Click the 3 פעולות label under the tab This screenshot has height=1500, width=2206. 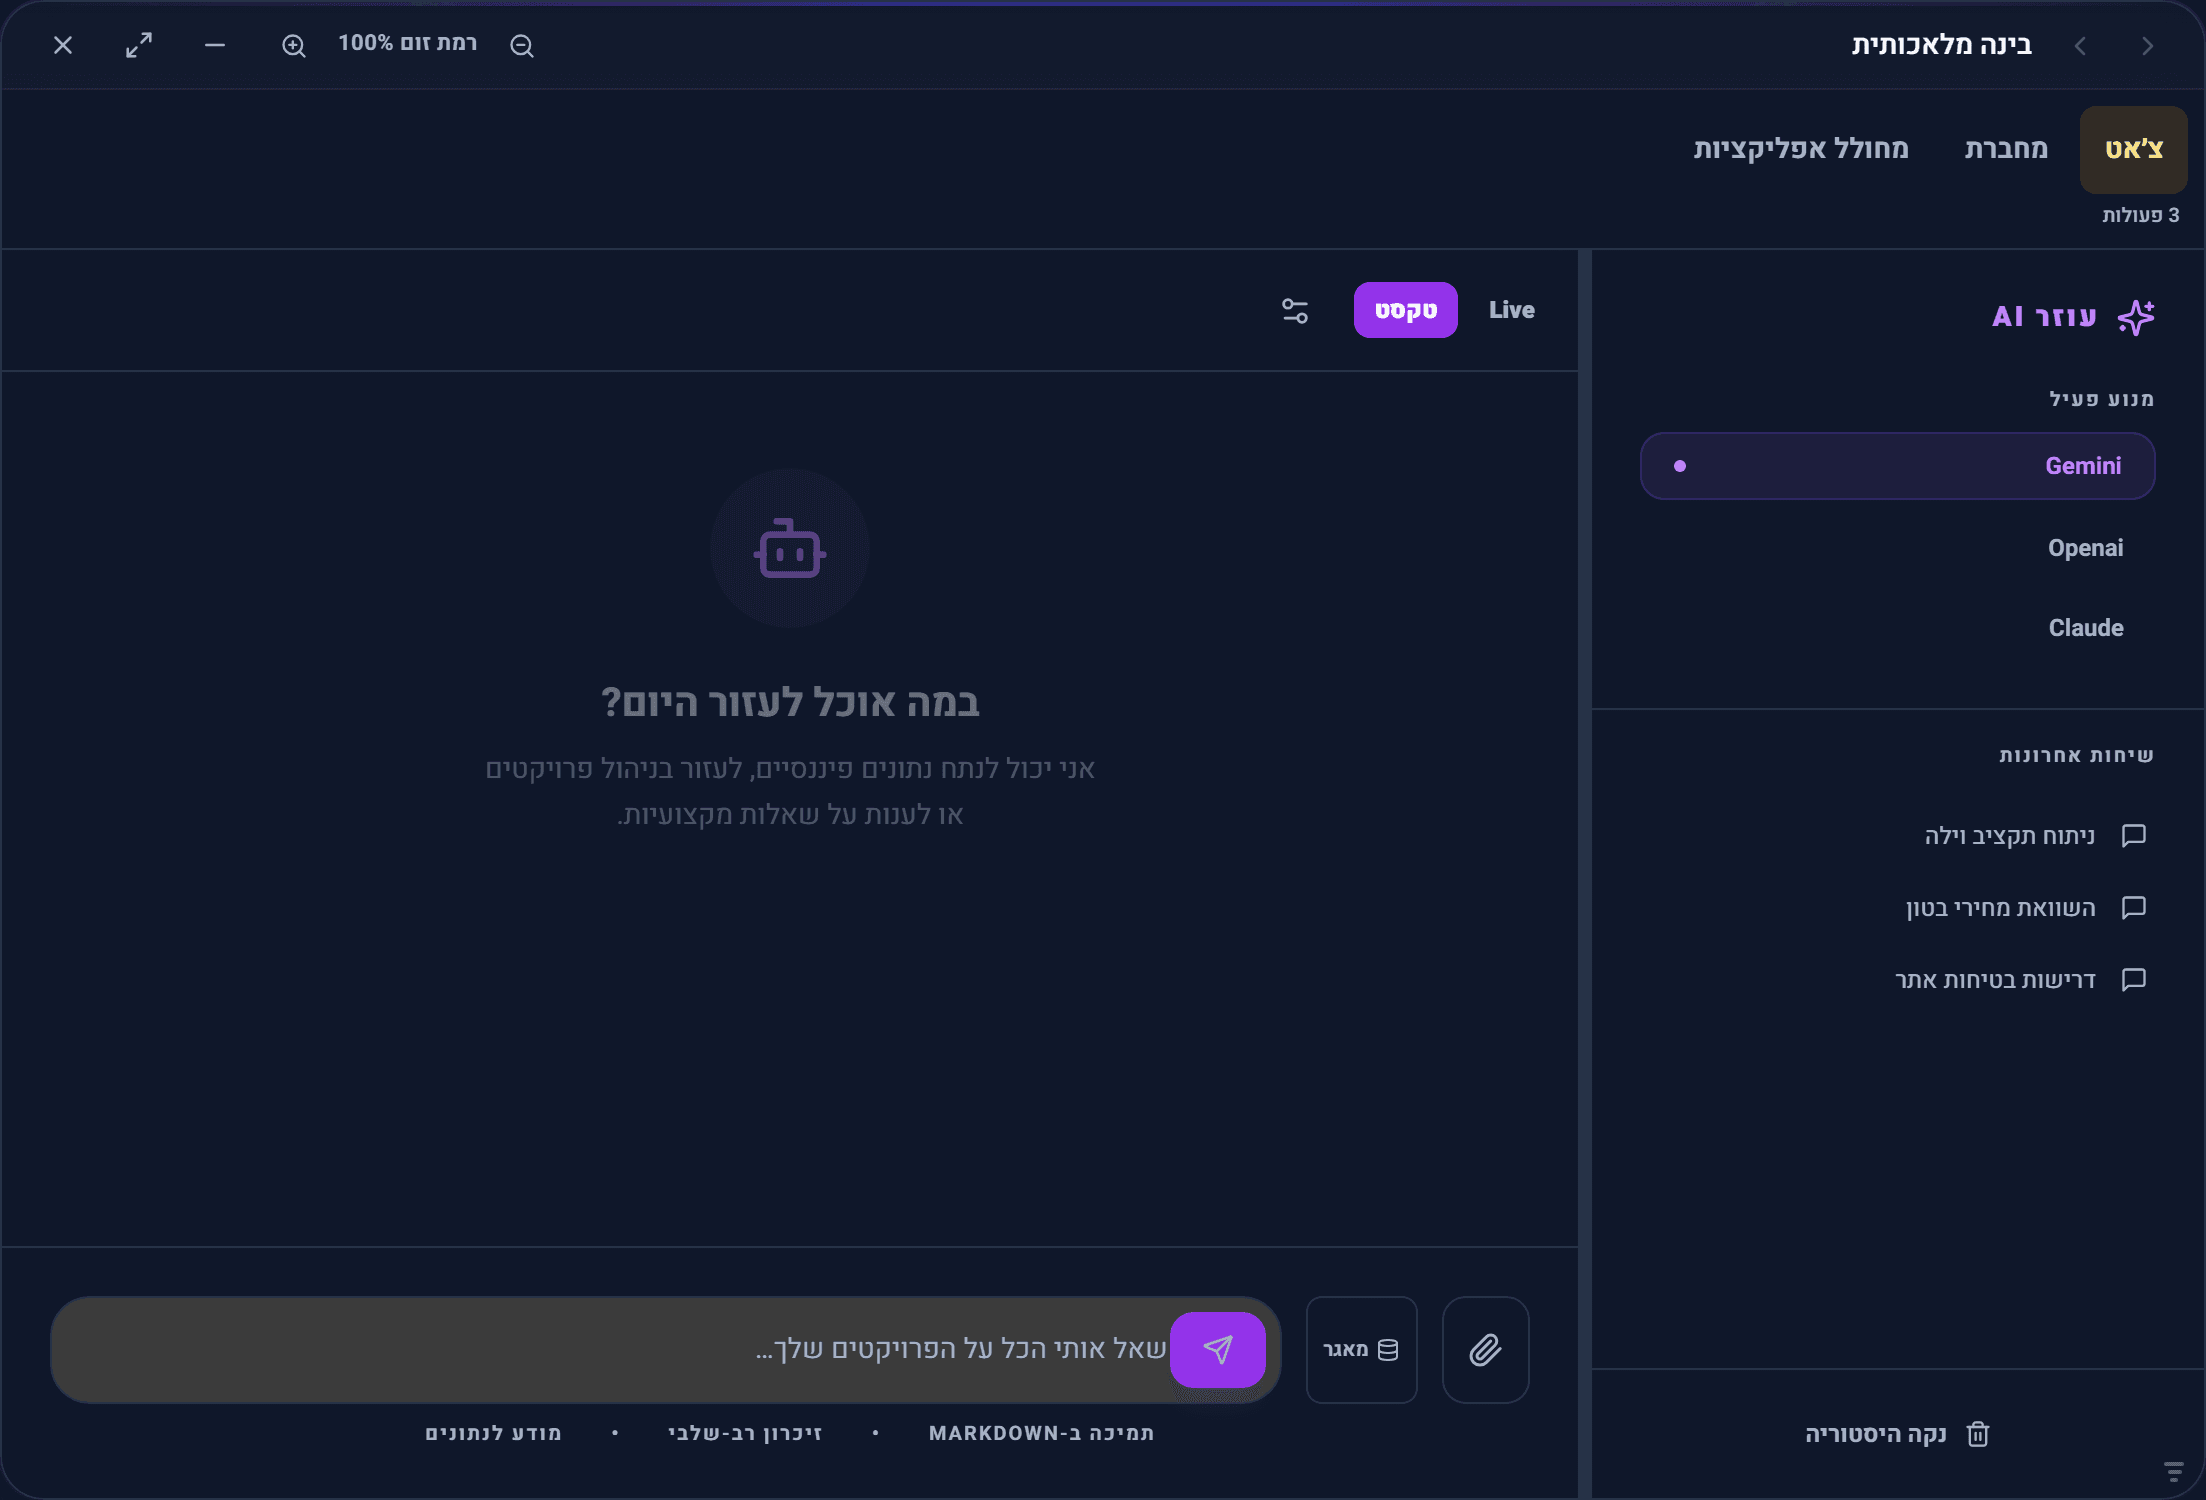tap(2140, 215)
